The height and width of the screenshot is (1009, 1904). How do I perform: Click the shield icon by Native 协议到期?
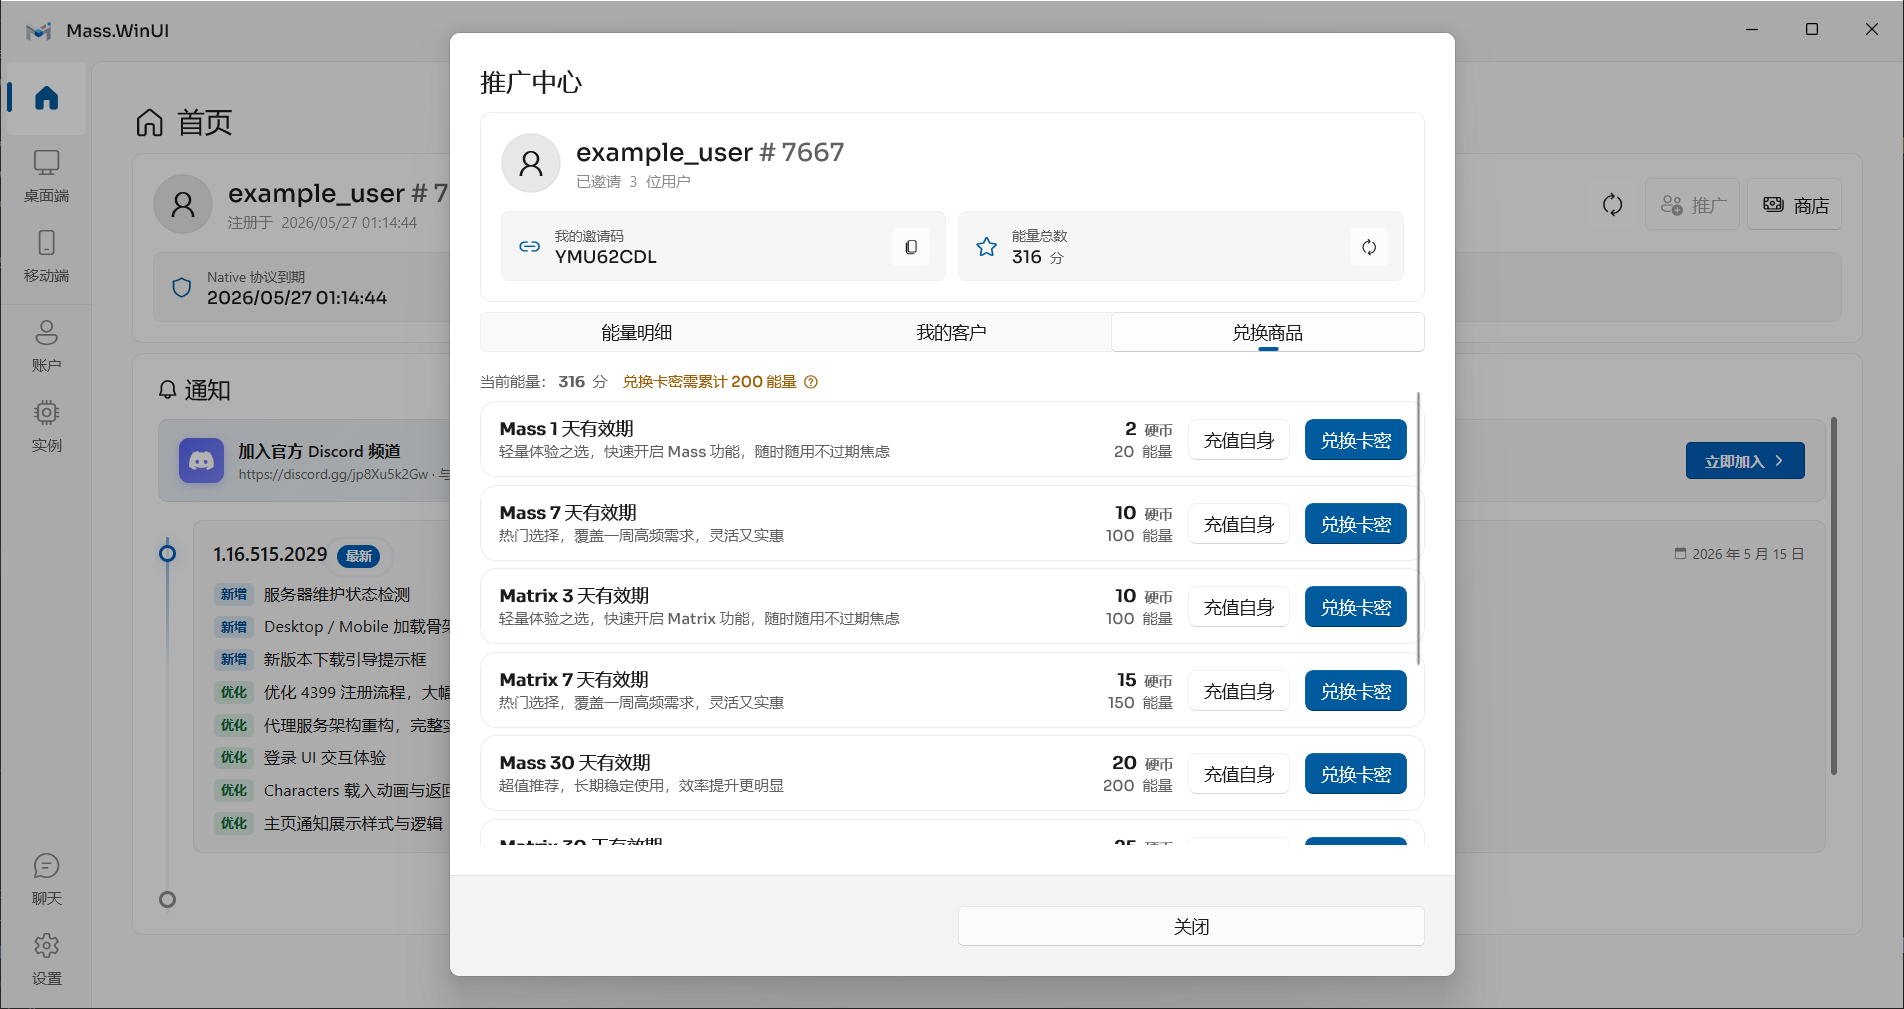(x=182, y=288)
